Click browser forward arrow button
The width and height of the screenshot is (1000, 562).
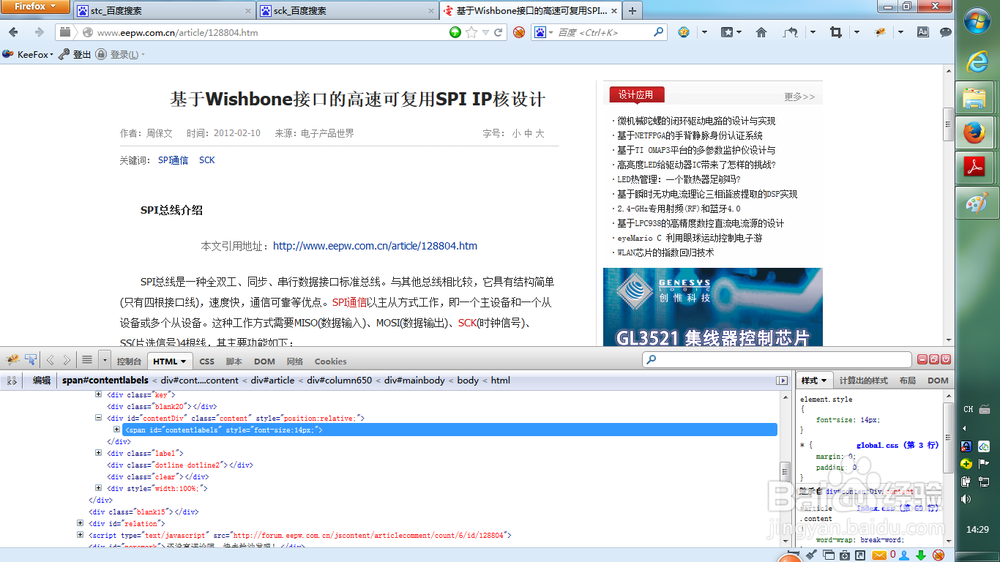(39, 32)
